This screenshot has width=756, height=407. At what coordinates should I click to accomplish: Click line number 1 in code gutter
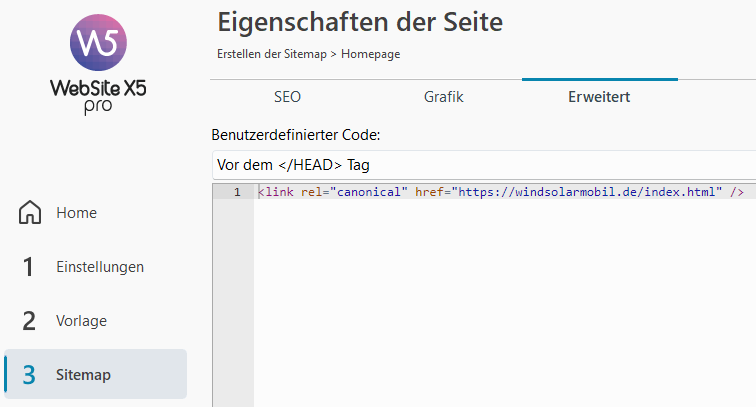click(x=237, y=192)
